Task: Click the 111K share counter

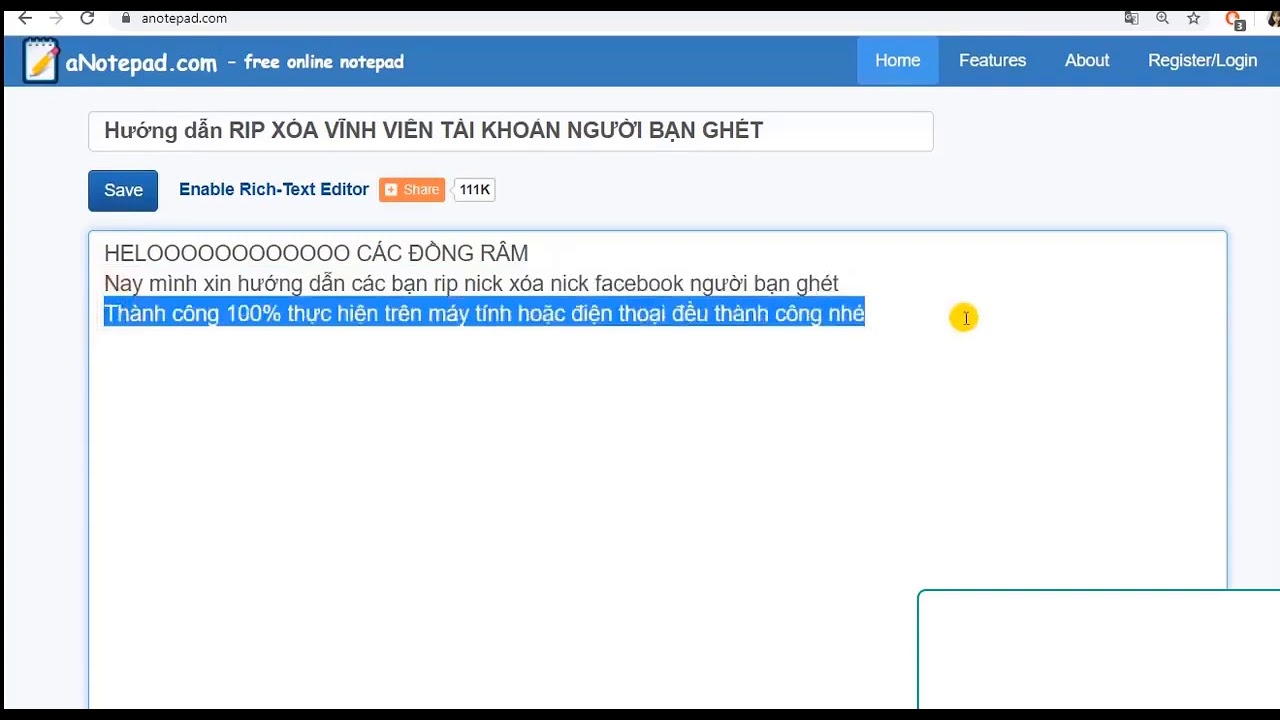Action: point(475,190)
